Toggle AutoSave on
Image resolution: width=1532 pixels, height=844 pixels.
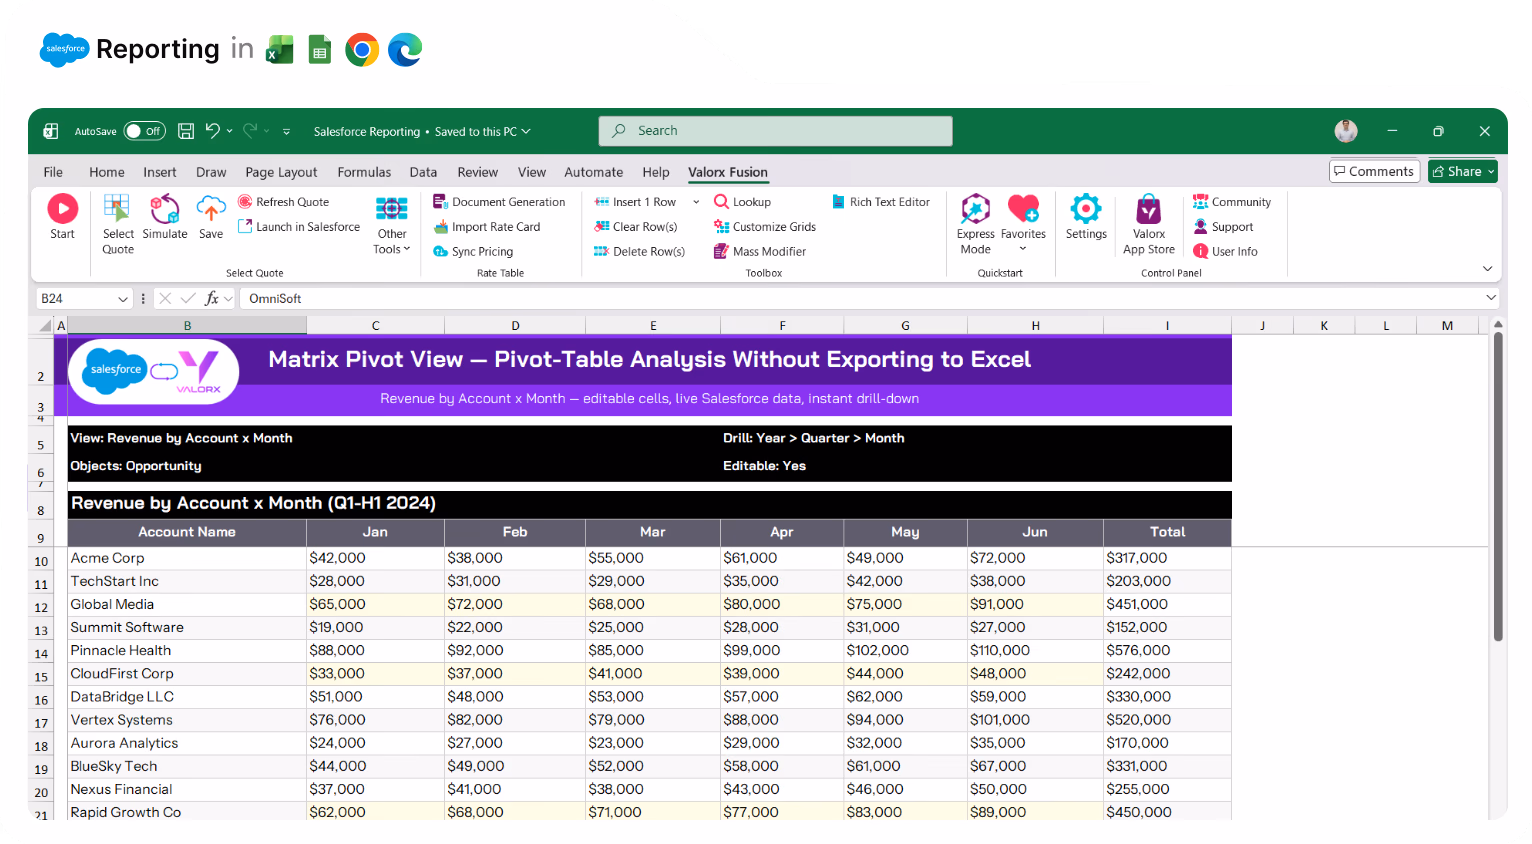coord(144,130)
